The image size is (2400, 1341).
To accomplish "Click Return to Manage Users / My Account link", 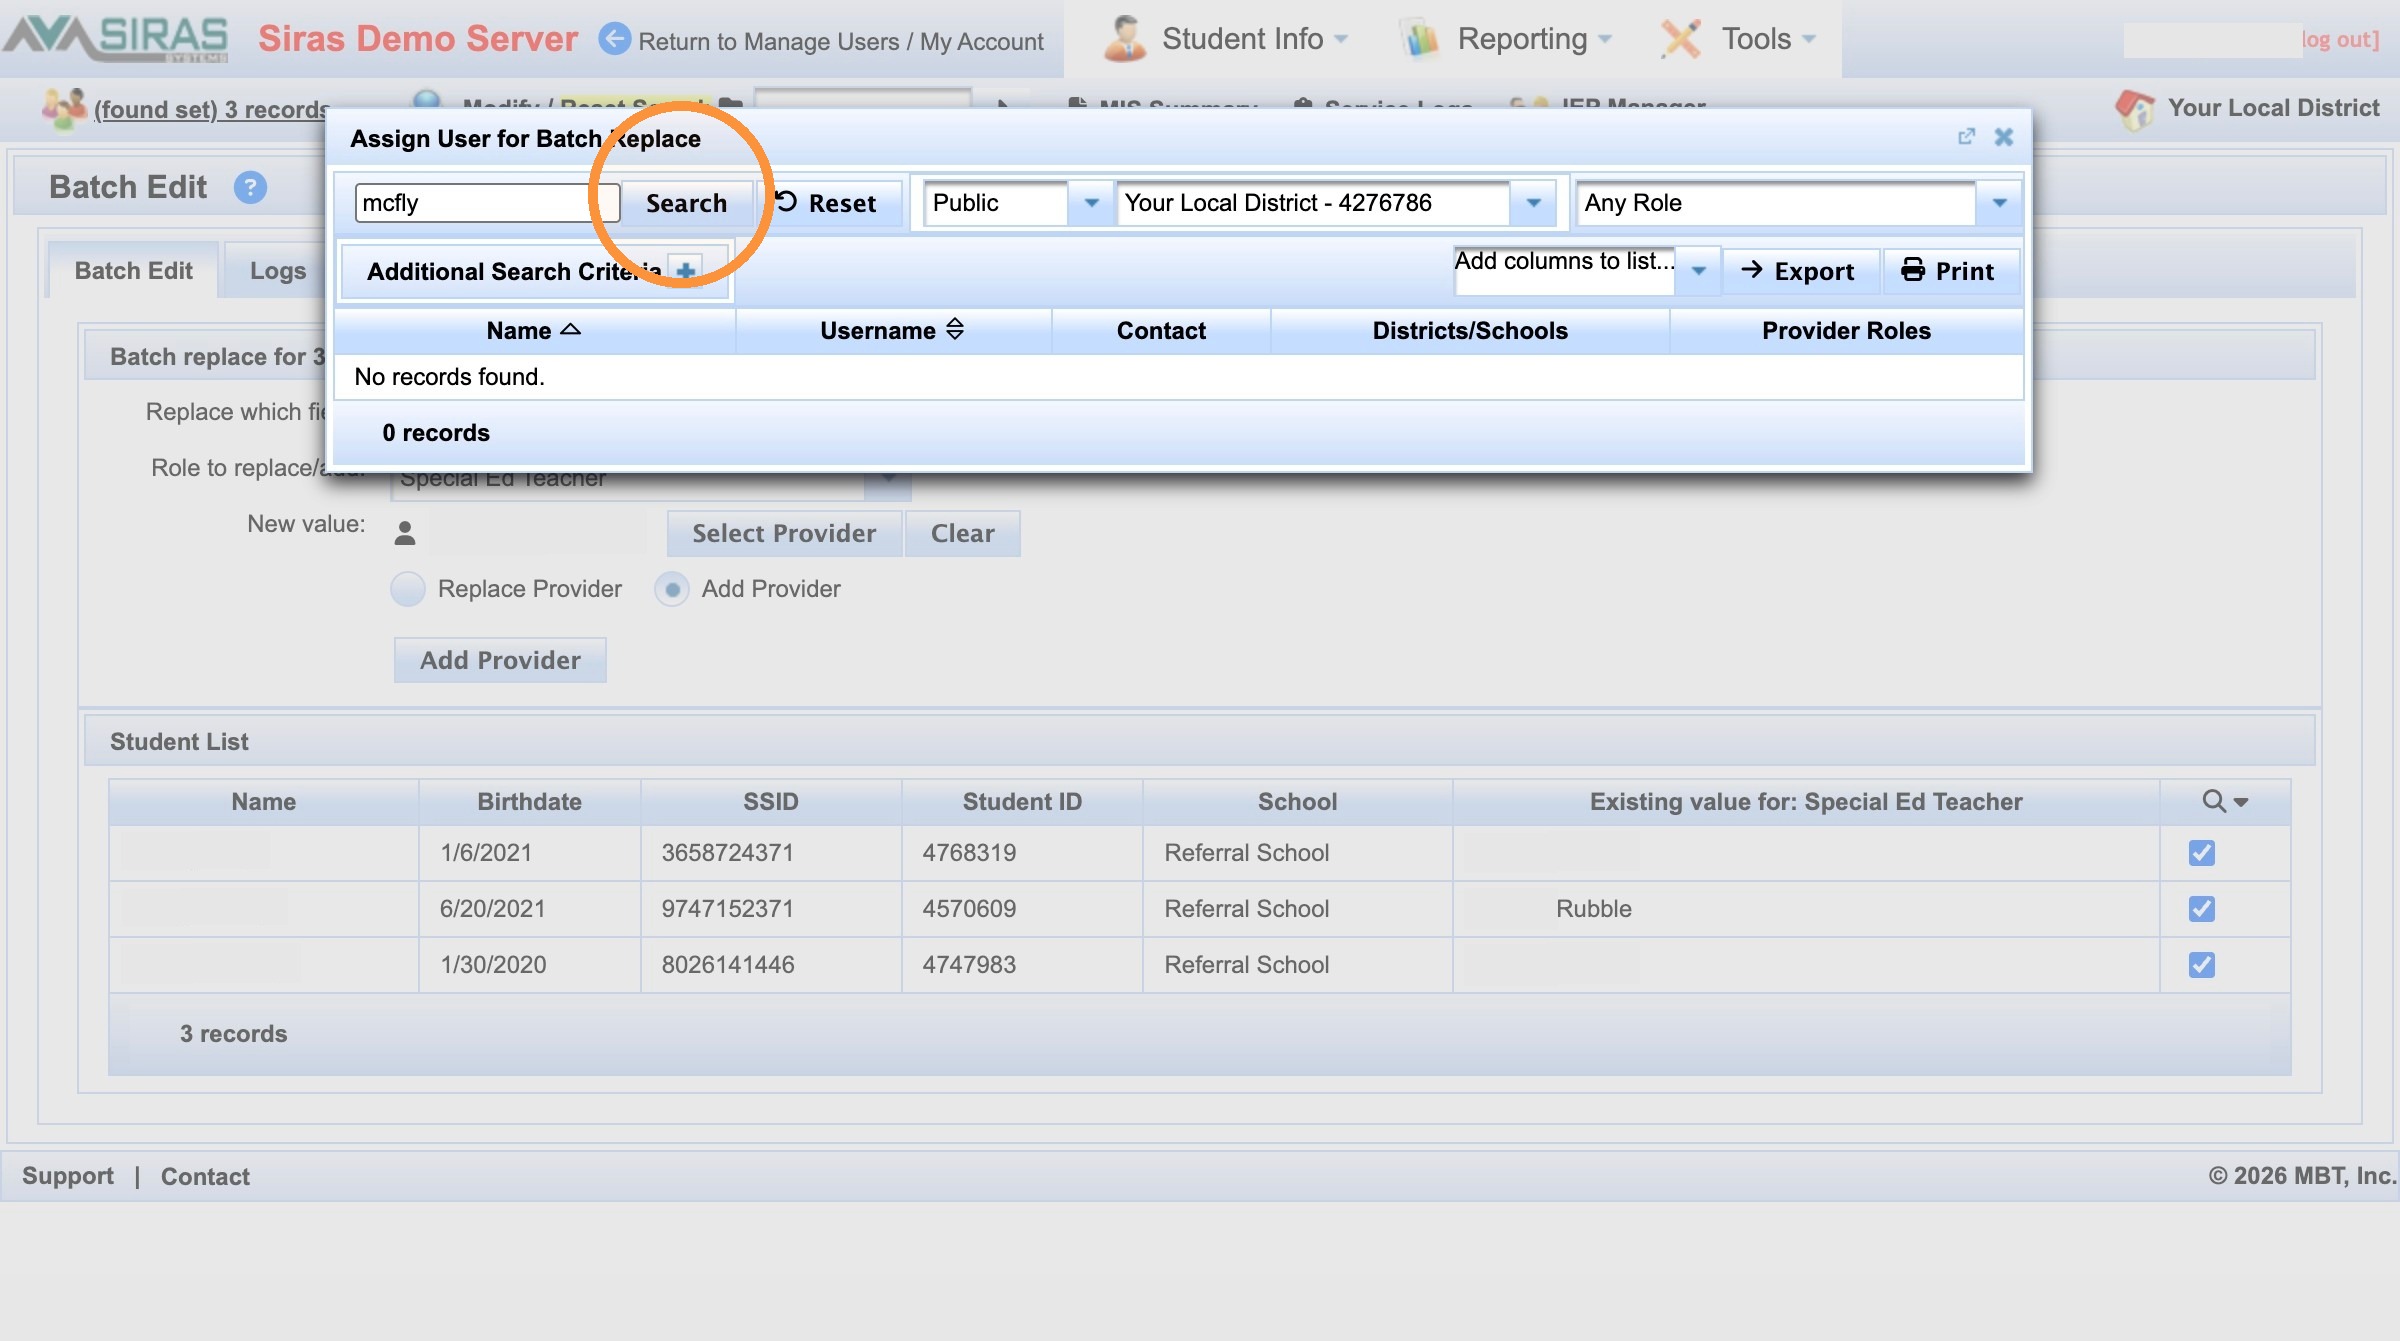I will pyautogui.click(x=840, y=41).
